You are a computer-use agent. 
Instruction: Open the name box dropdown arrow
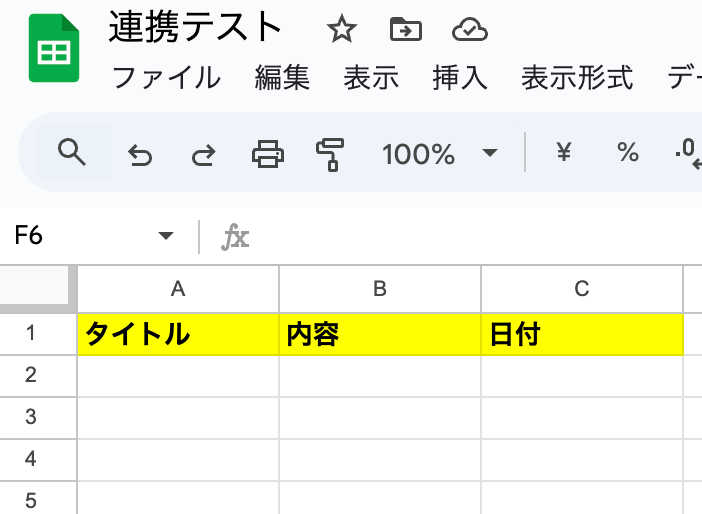point(166,236)
